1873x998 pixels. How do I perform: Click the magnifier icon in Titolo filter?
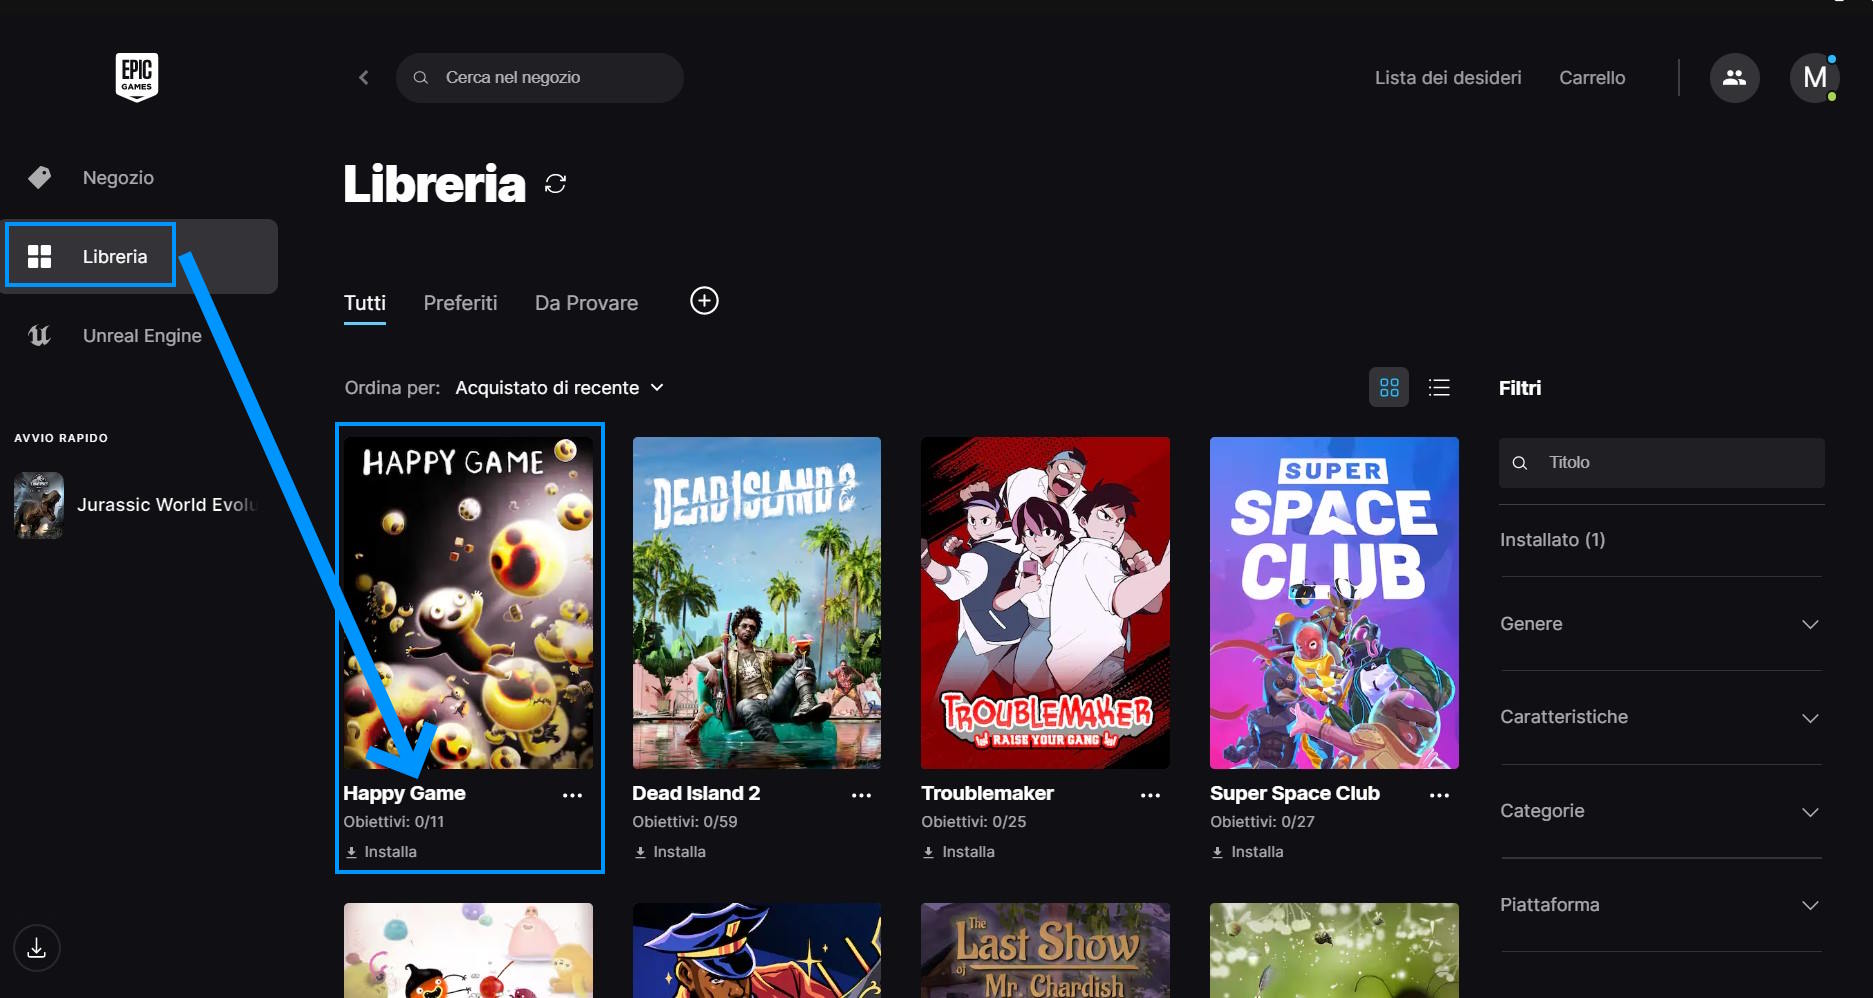(x=1520, y=463)
